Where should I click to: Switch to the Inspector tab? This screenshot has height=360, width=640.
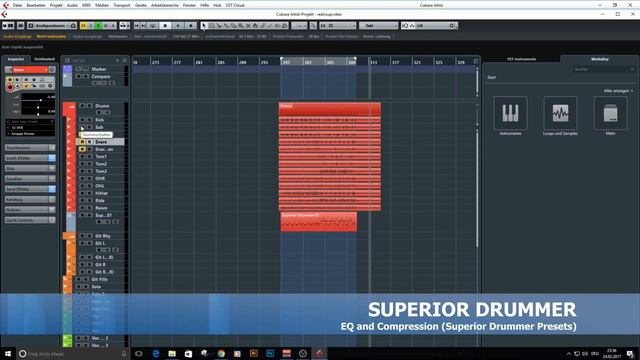(16, 59)
